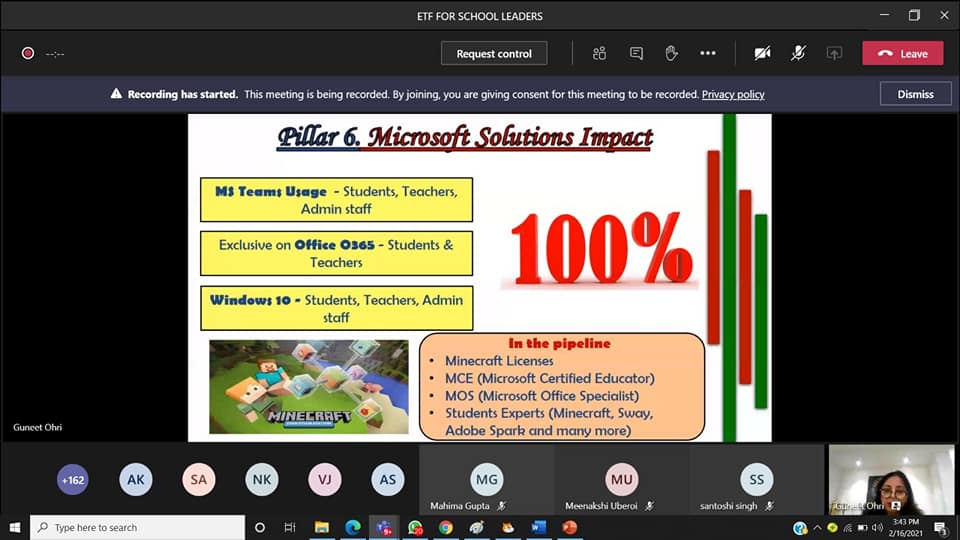Click the MS Teams Usage slide box
The height and width of the screenshot is (540, 960).
[x=336, y=200]
